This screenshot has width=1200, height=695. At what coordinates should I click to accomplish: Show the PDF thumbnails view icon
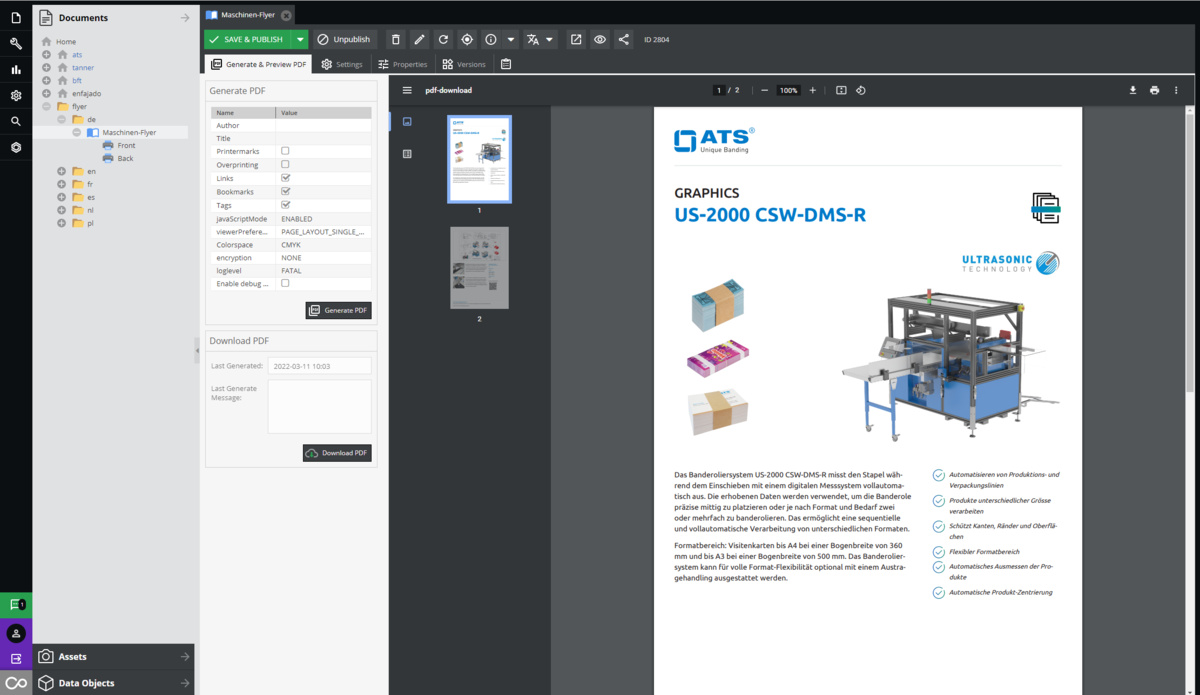(x=407, y=122)
